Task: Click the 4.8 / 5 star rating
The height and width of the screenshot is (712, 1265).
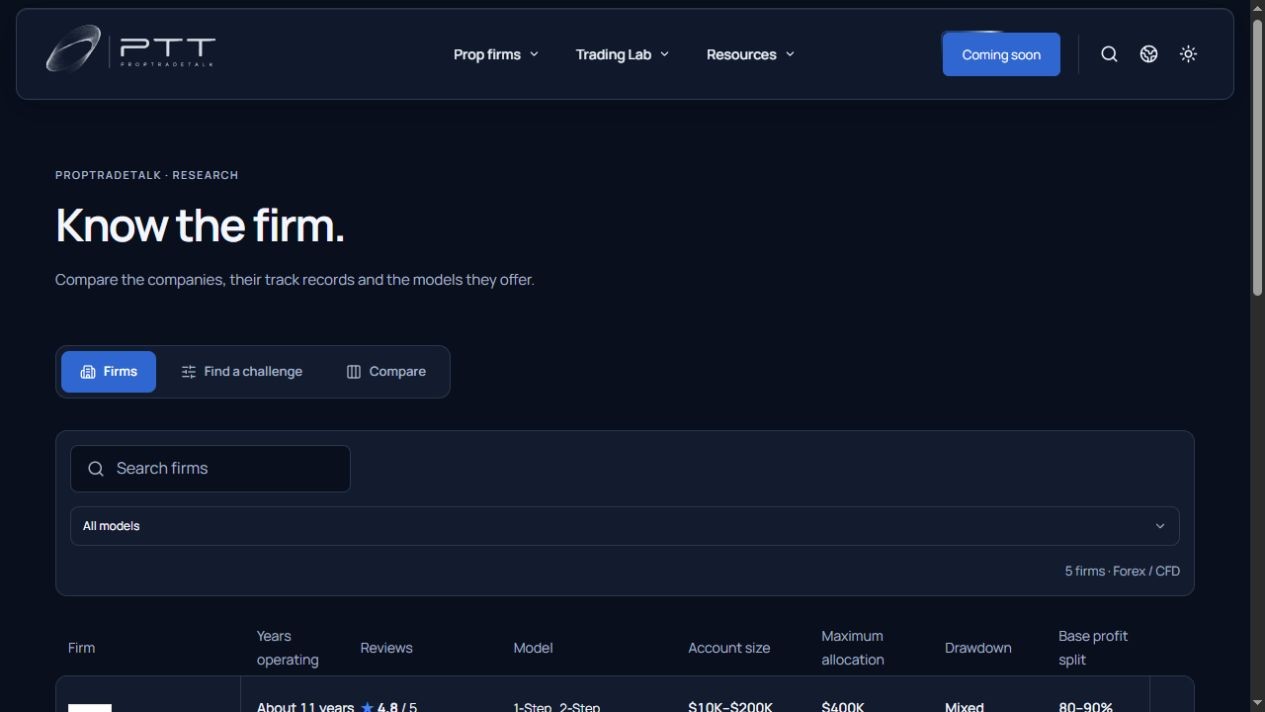Action: pos(389,706)
